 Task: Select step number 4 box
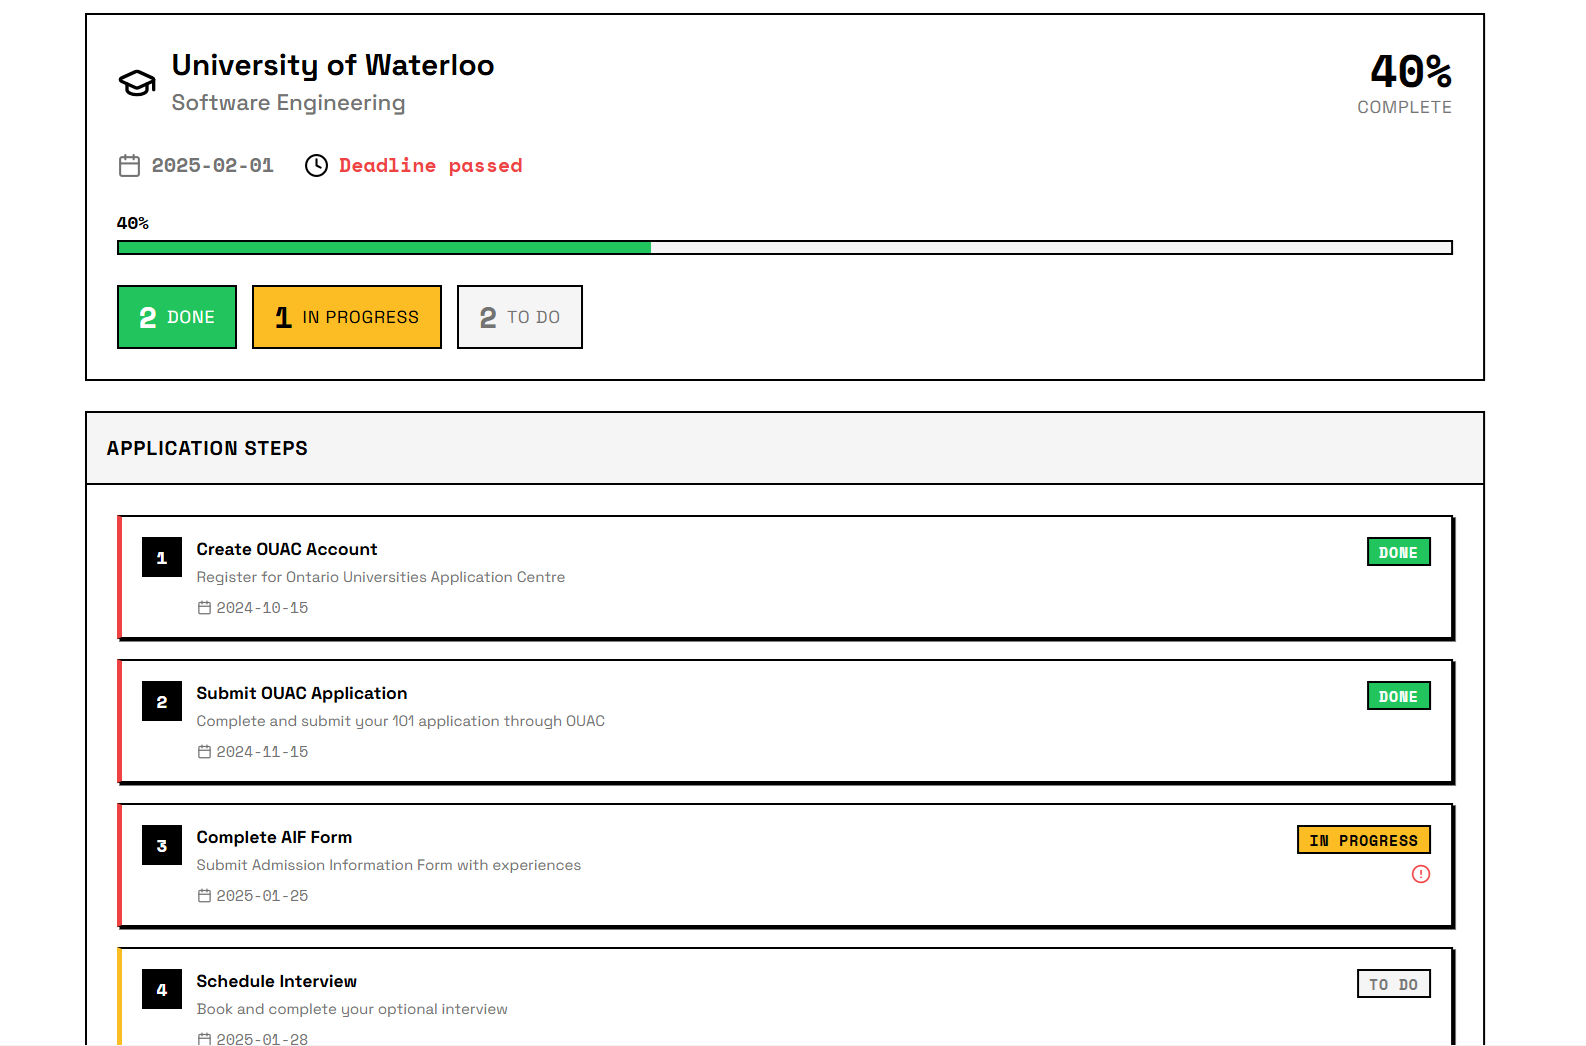point(162,990)
